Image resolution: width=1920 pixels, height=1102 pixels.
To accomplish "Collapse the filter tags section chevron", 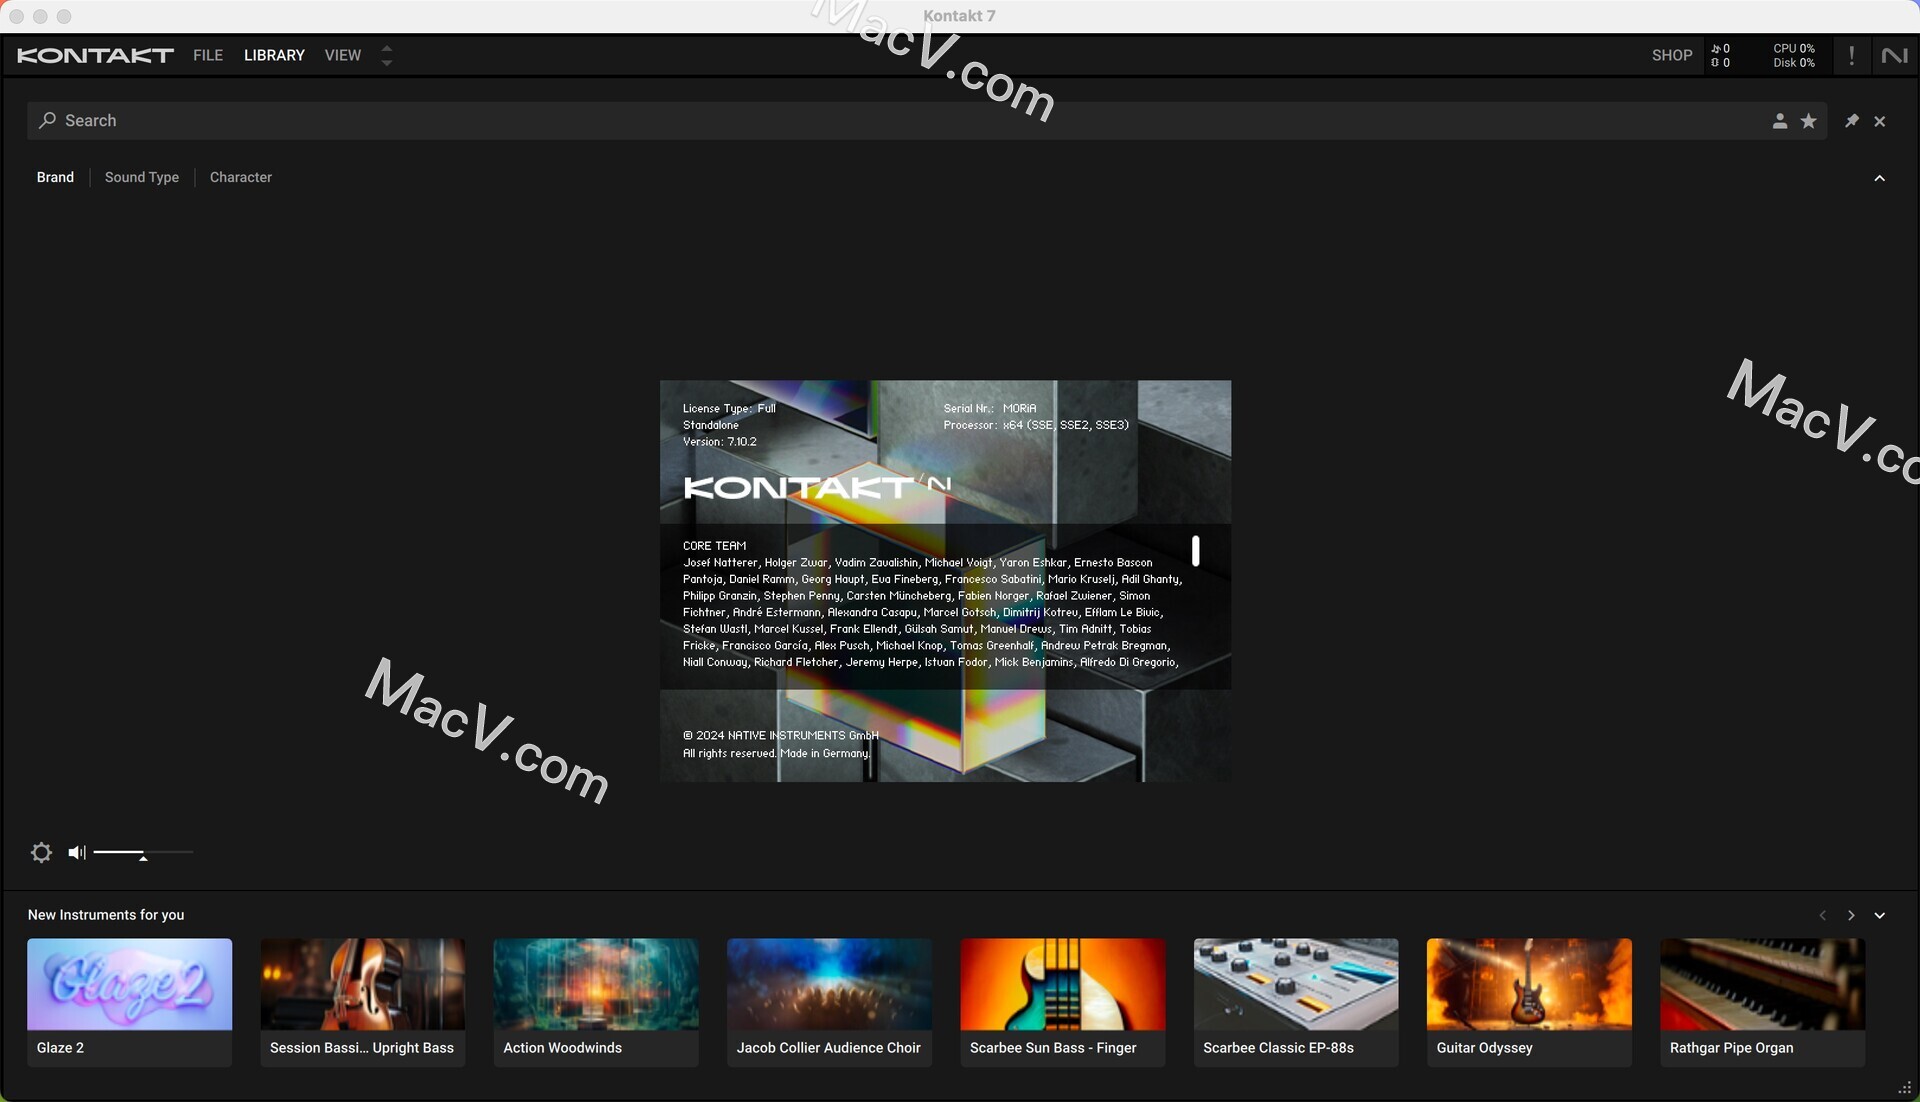I will (1879, 178).
